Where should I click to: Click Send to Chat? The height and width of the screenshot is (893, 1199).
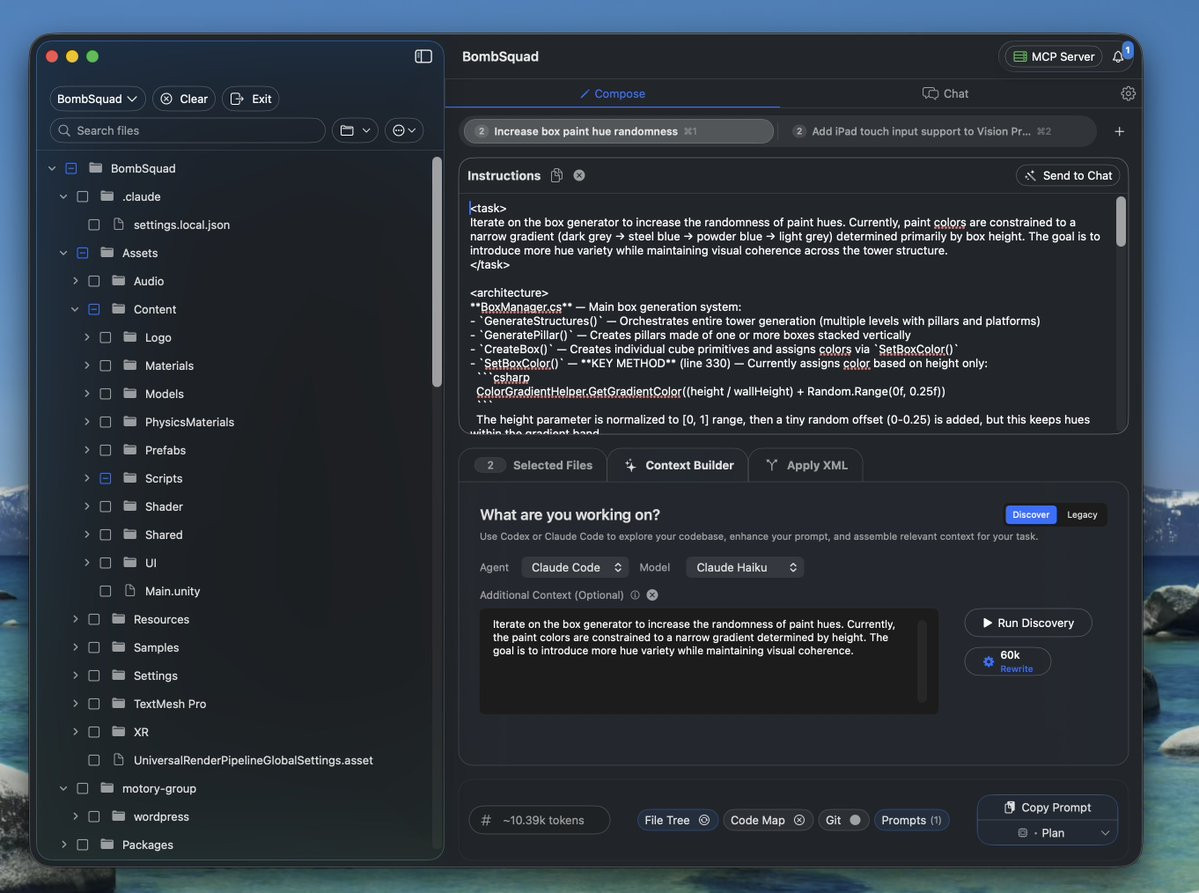coord(1068,176)
